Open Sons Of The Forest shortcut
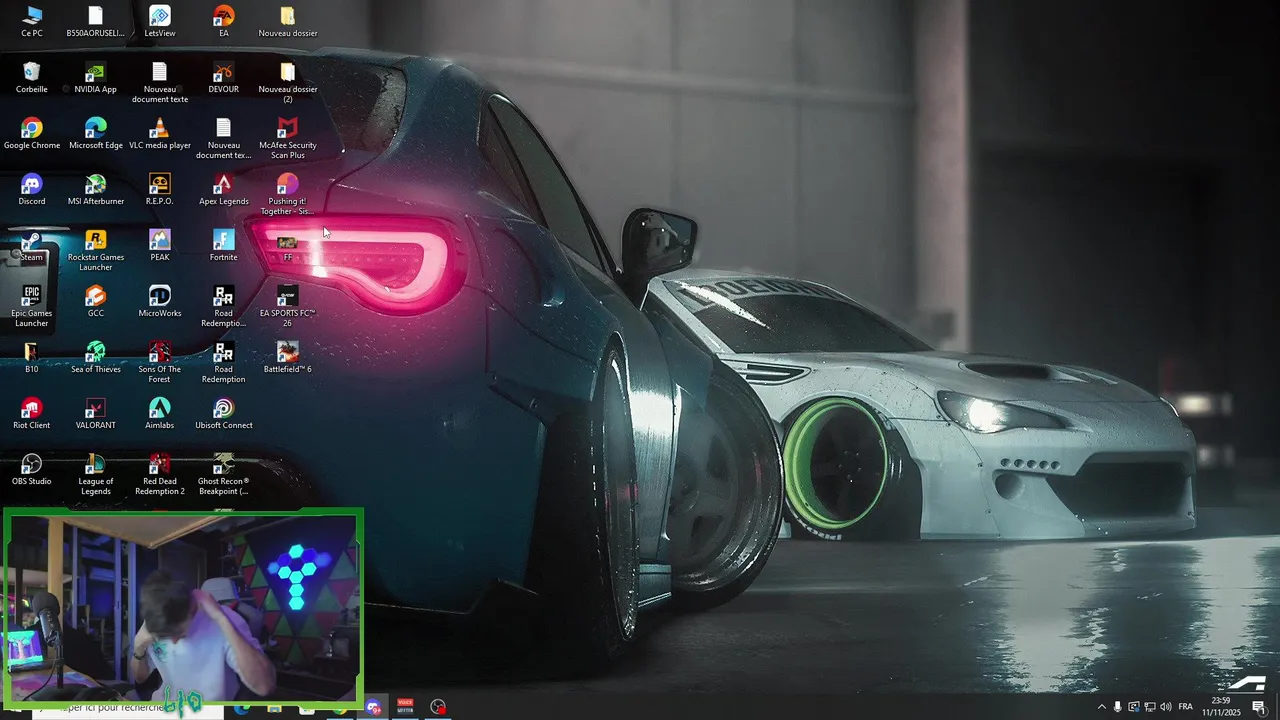This screenshot has height=720, width=1280. click(x=160, y=363)
